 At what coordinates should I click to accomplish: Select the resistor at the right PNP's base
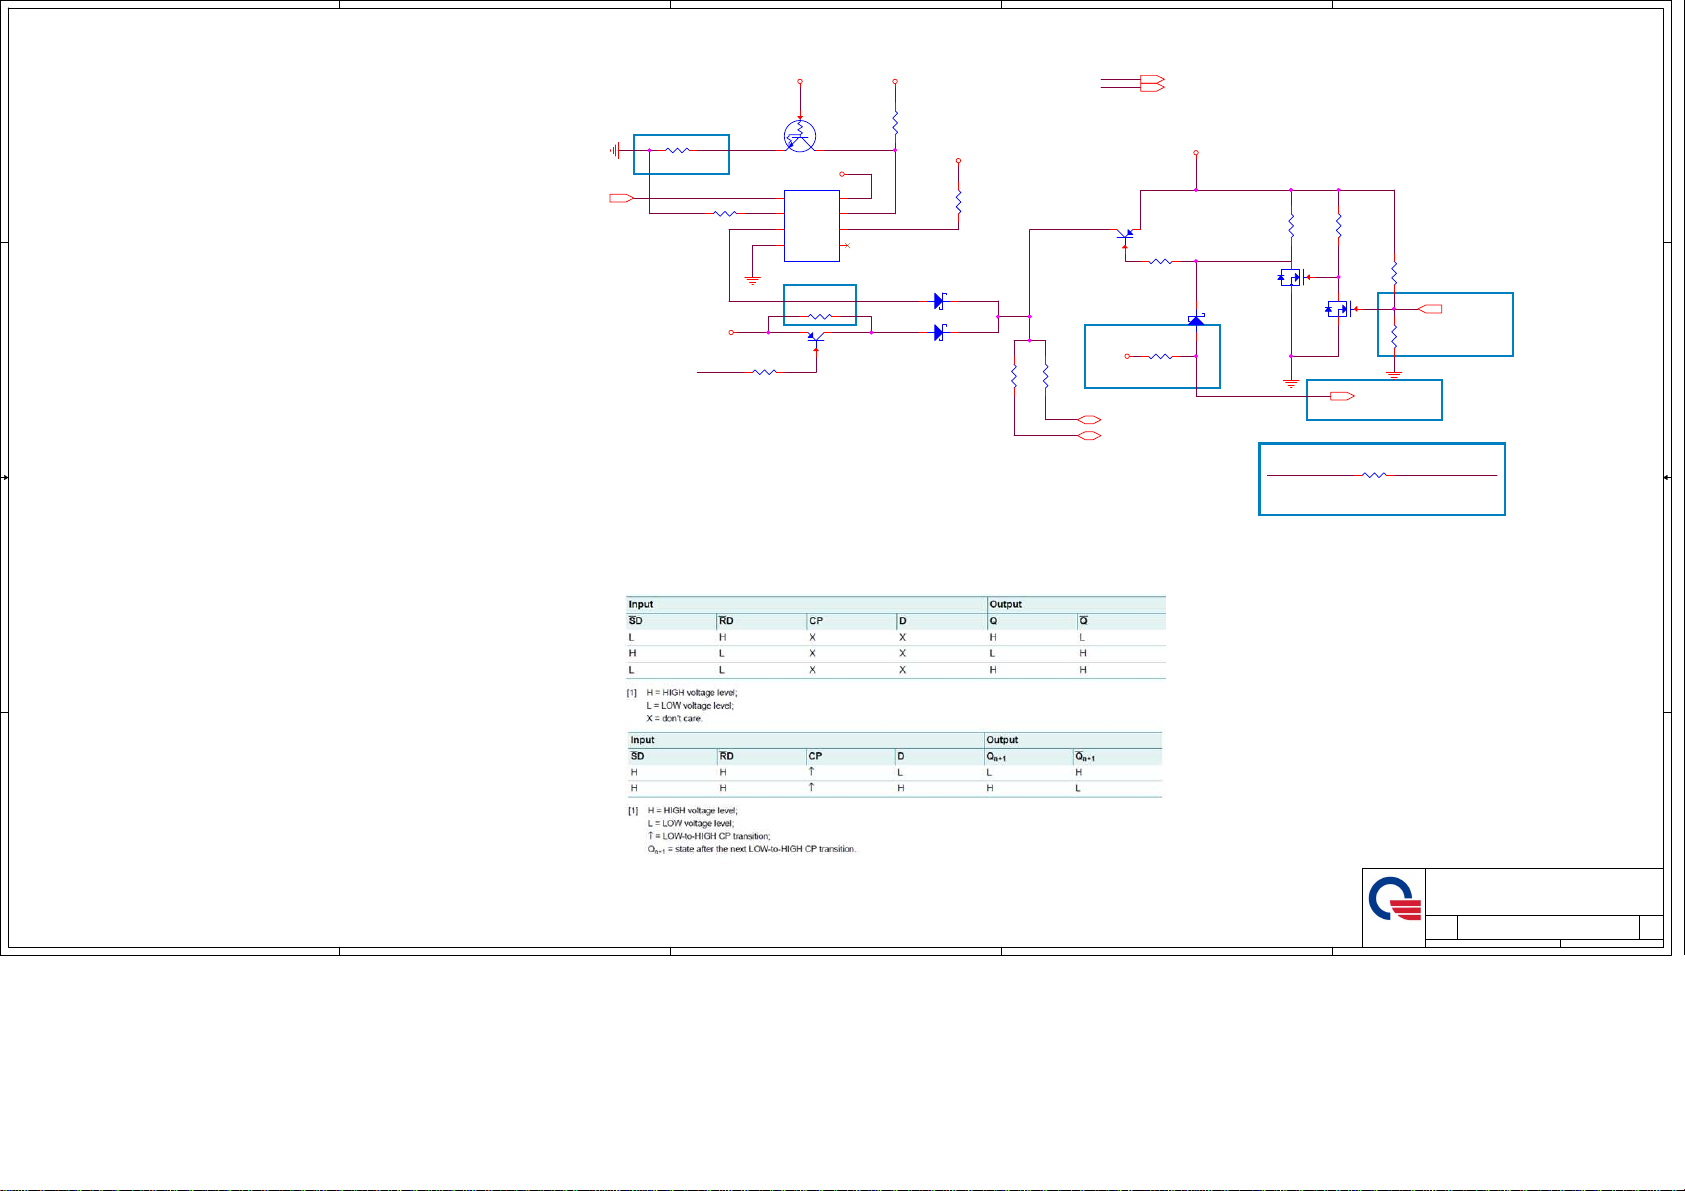(x=1161, y=261)
